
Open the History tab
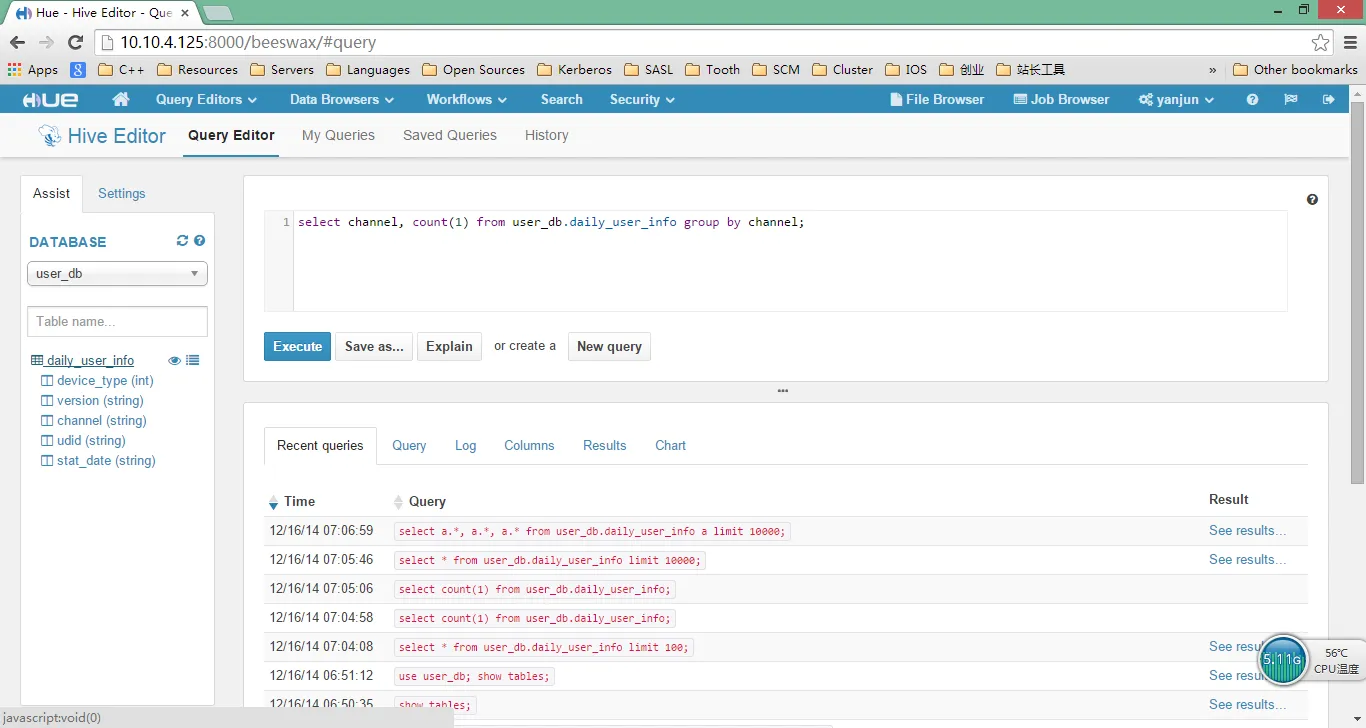point(546,136)
